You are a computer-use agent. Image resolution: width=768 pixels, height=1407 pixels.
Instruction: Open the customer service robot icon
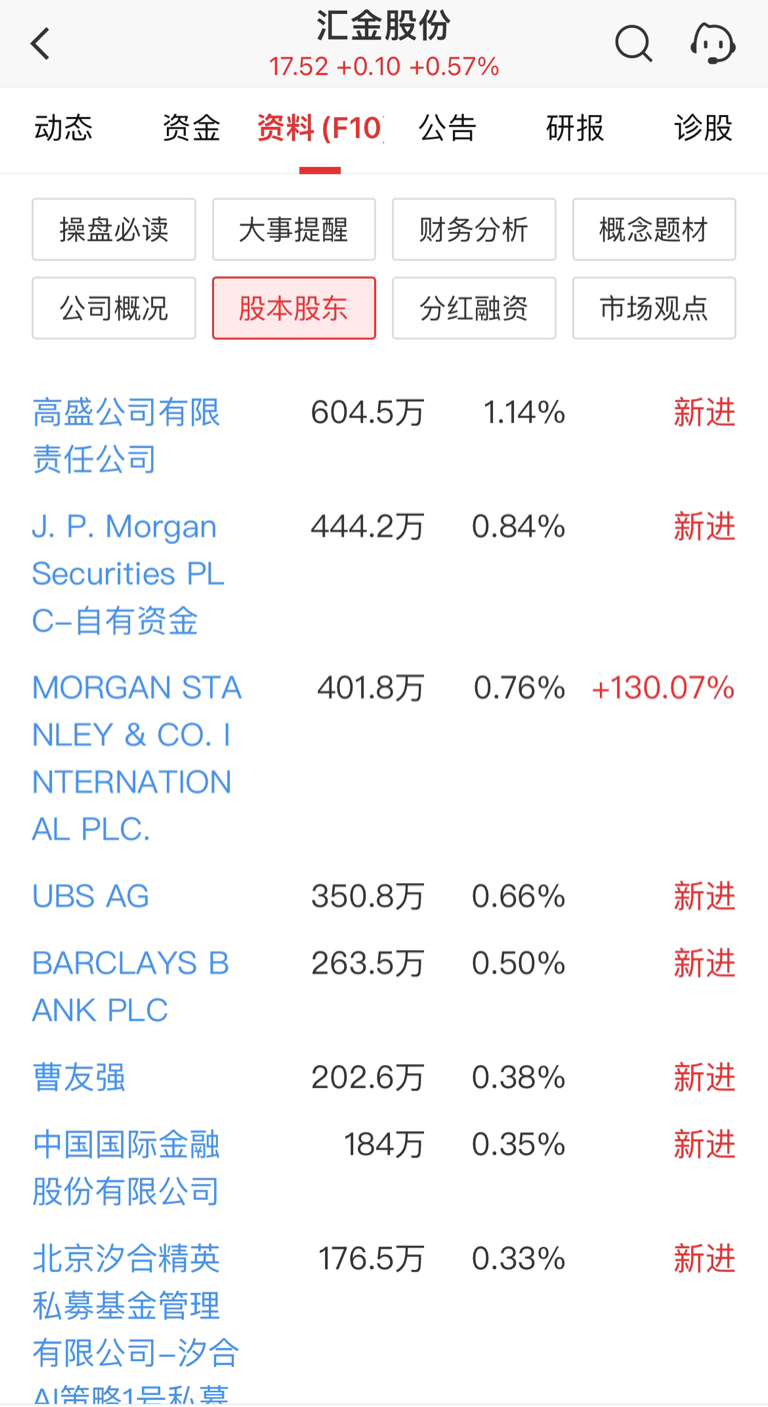(713, 43)
